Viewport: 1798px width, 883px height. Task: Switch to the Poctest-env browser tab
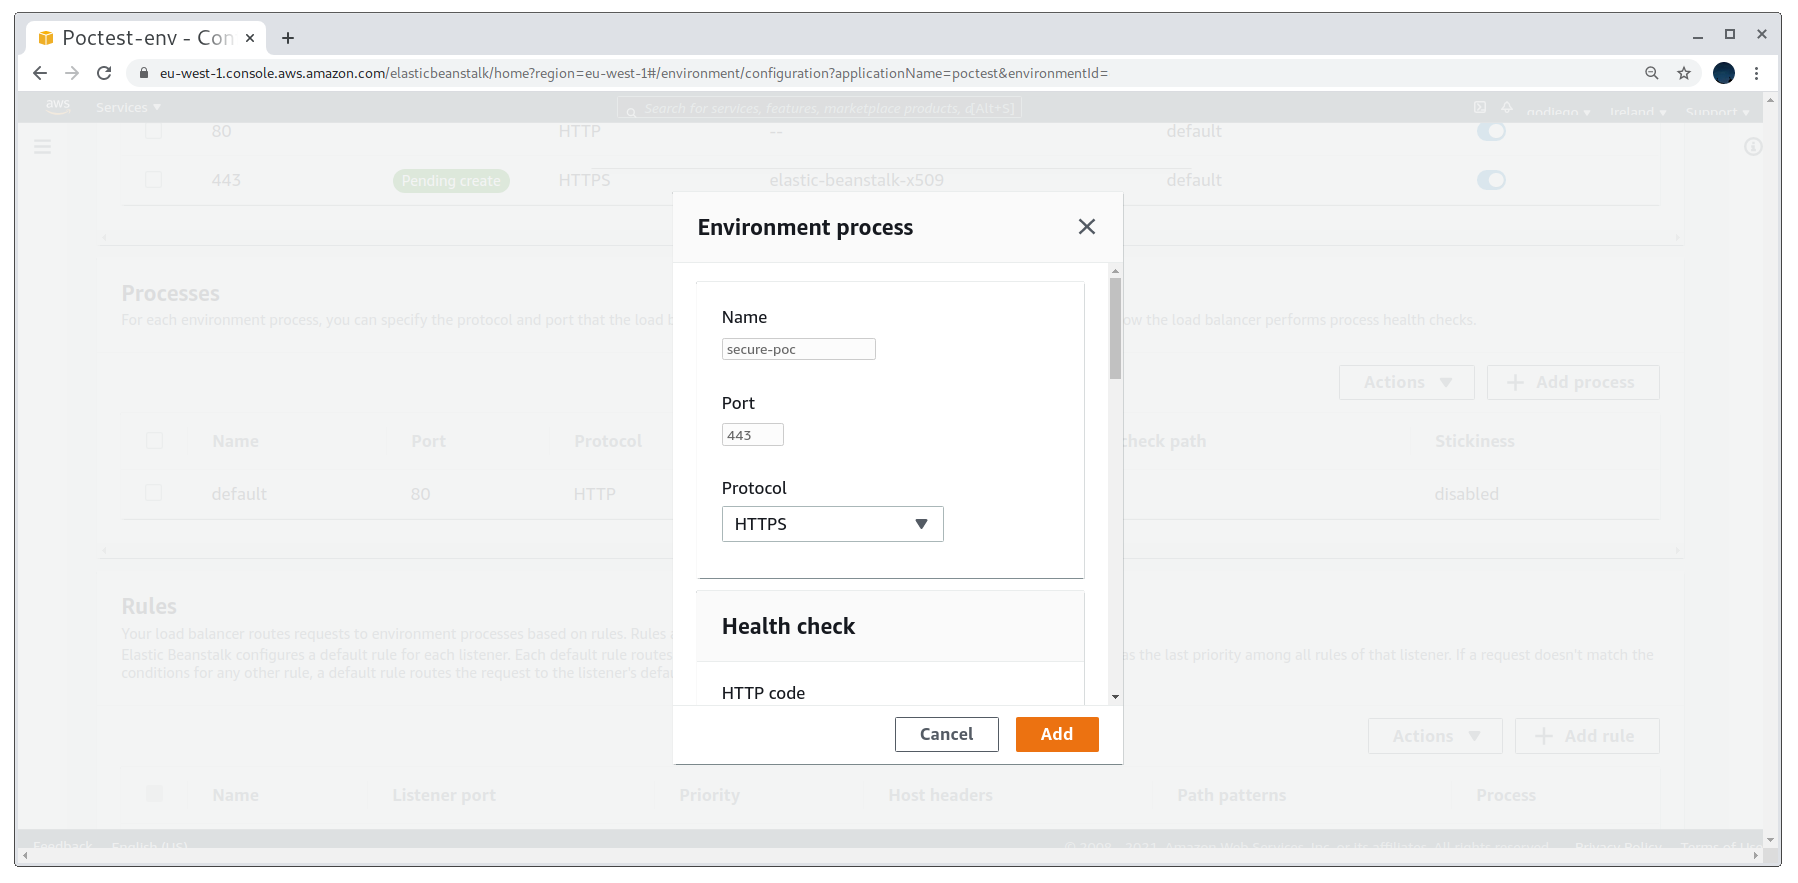(x=147, y=38)
